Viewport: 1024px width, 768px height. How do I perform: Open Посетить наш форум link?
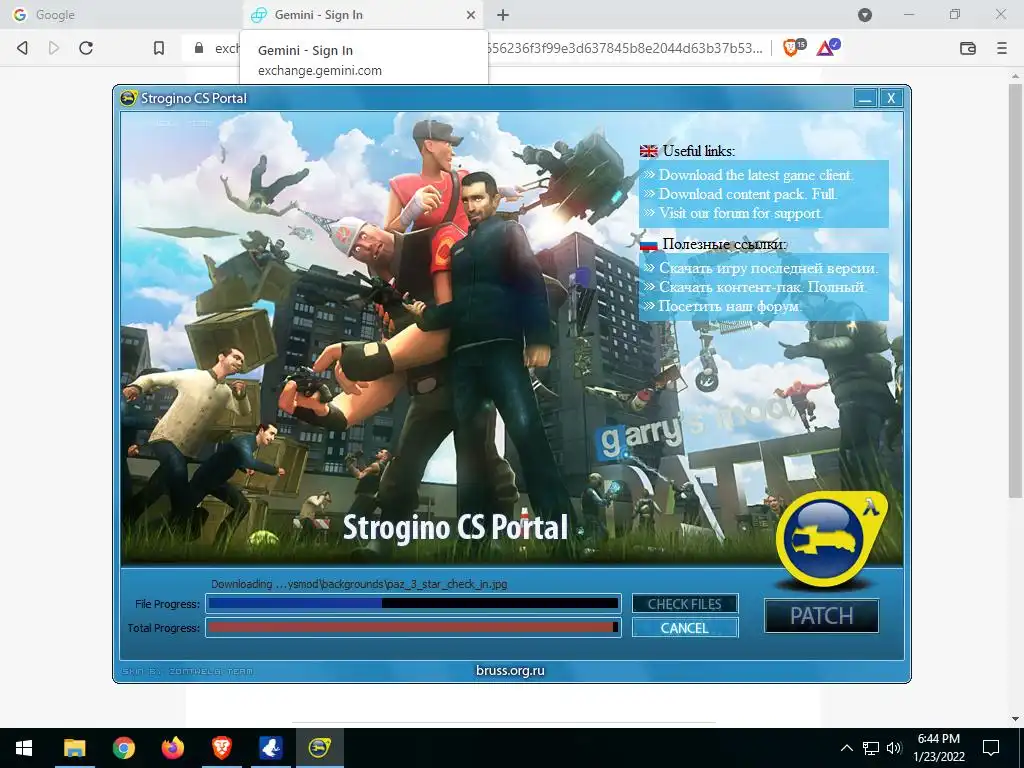coord(729,306)
